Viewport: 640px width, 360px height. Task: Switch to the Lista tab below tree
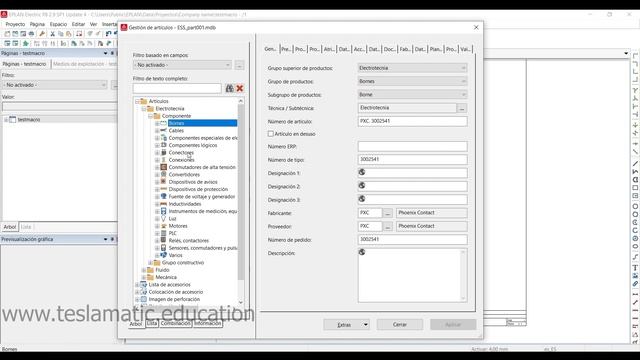pos(152,323)
